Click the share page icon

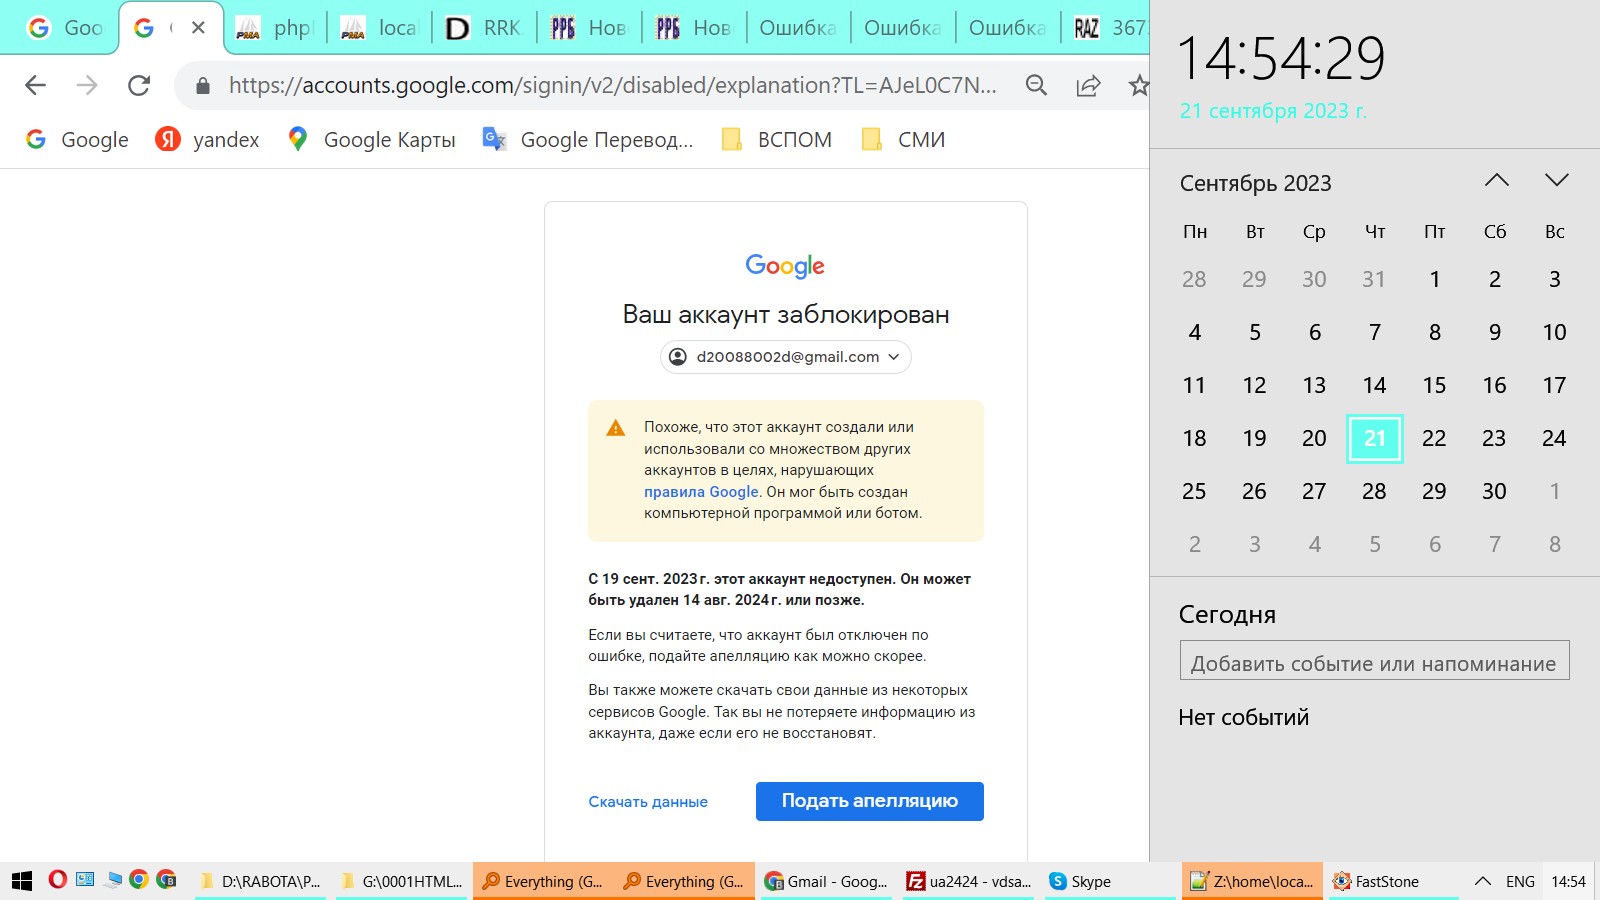coord(1088,85)
